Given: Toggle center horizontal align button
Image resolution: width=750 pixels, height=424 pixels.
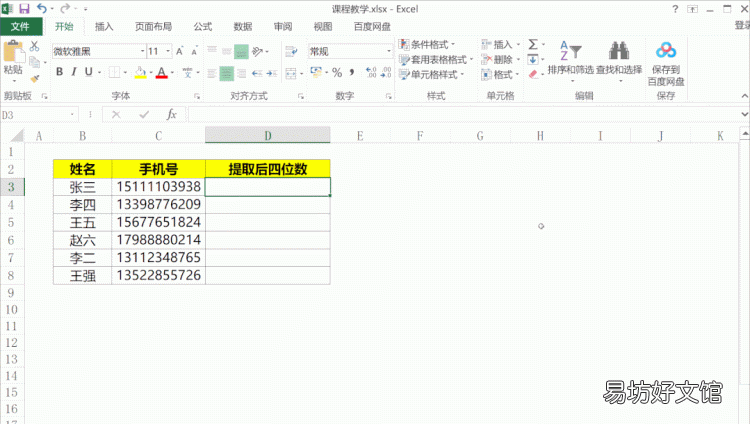Looking at the screenshot, I should [x=226, y=73].
